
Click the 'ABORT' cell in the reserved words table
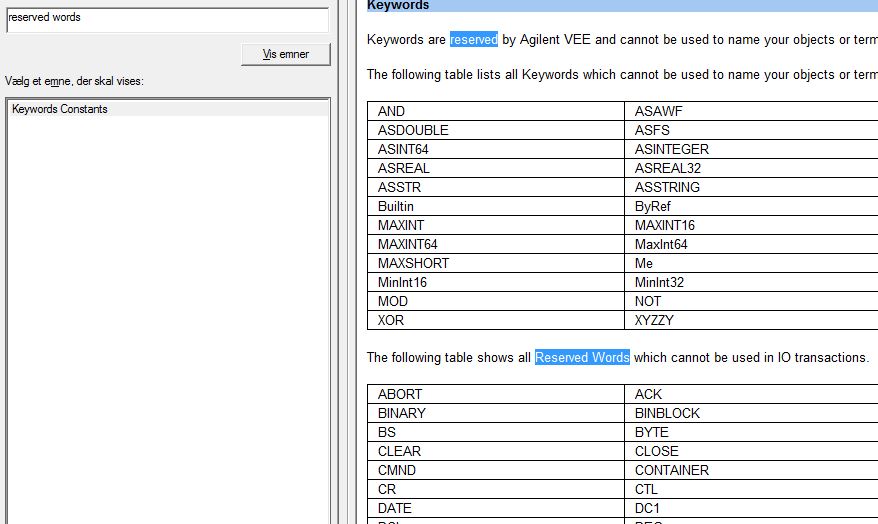(400, 395)
